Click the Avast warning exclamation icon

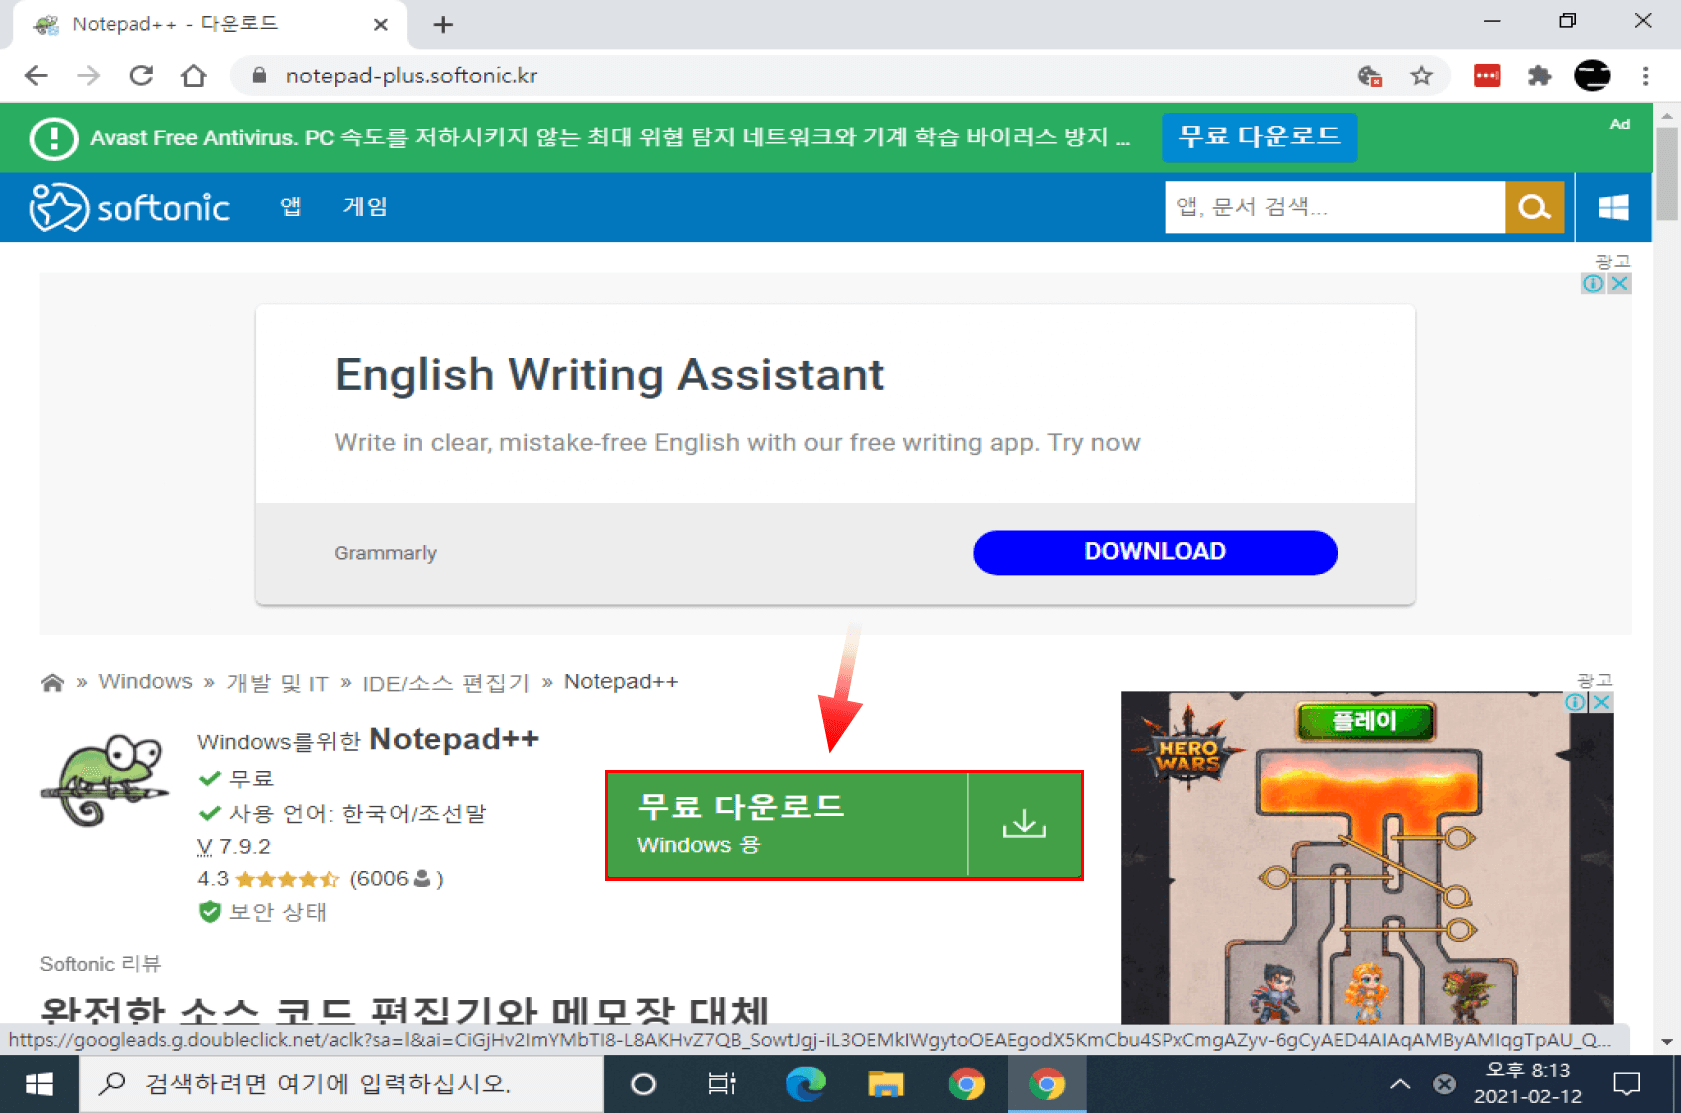(x=54, y=138)
